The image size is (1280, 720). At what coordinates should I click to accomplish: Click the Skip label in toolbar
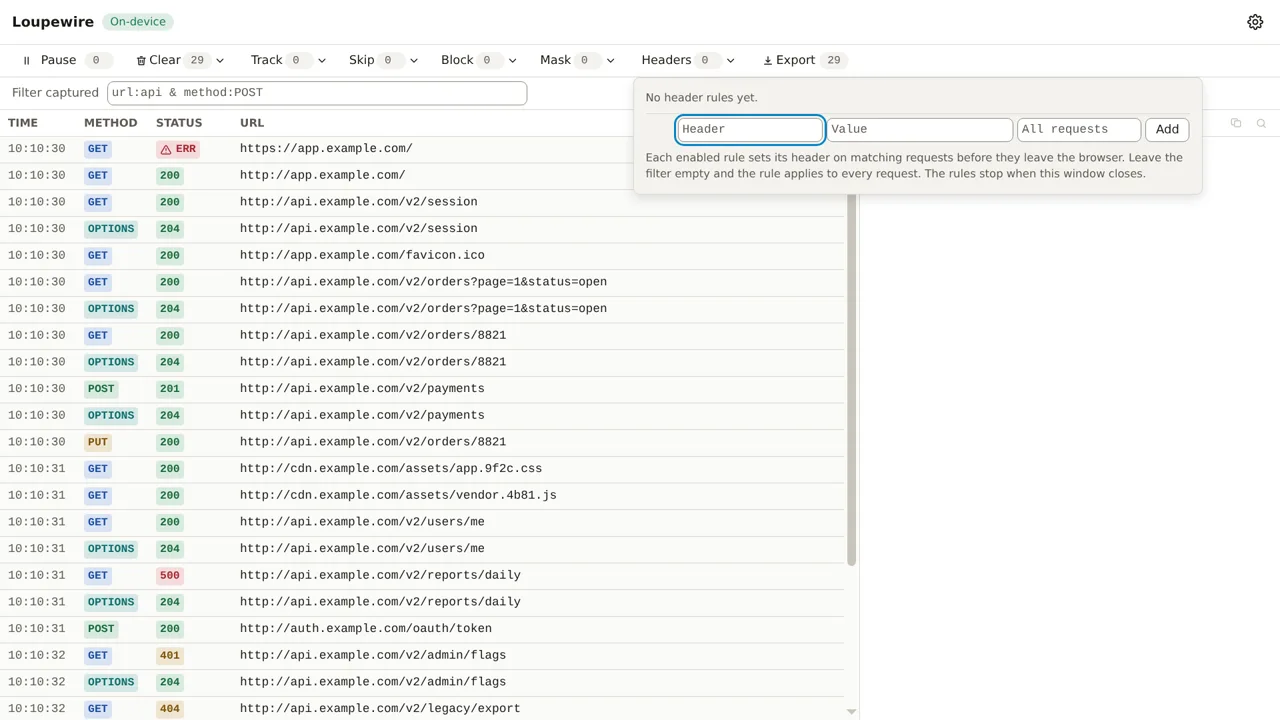tap(361, 60)
